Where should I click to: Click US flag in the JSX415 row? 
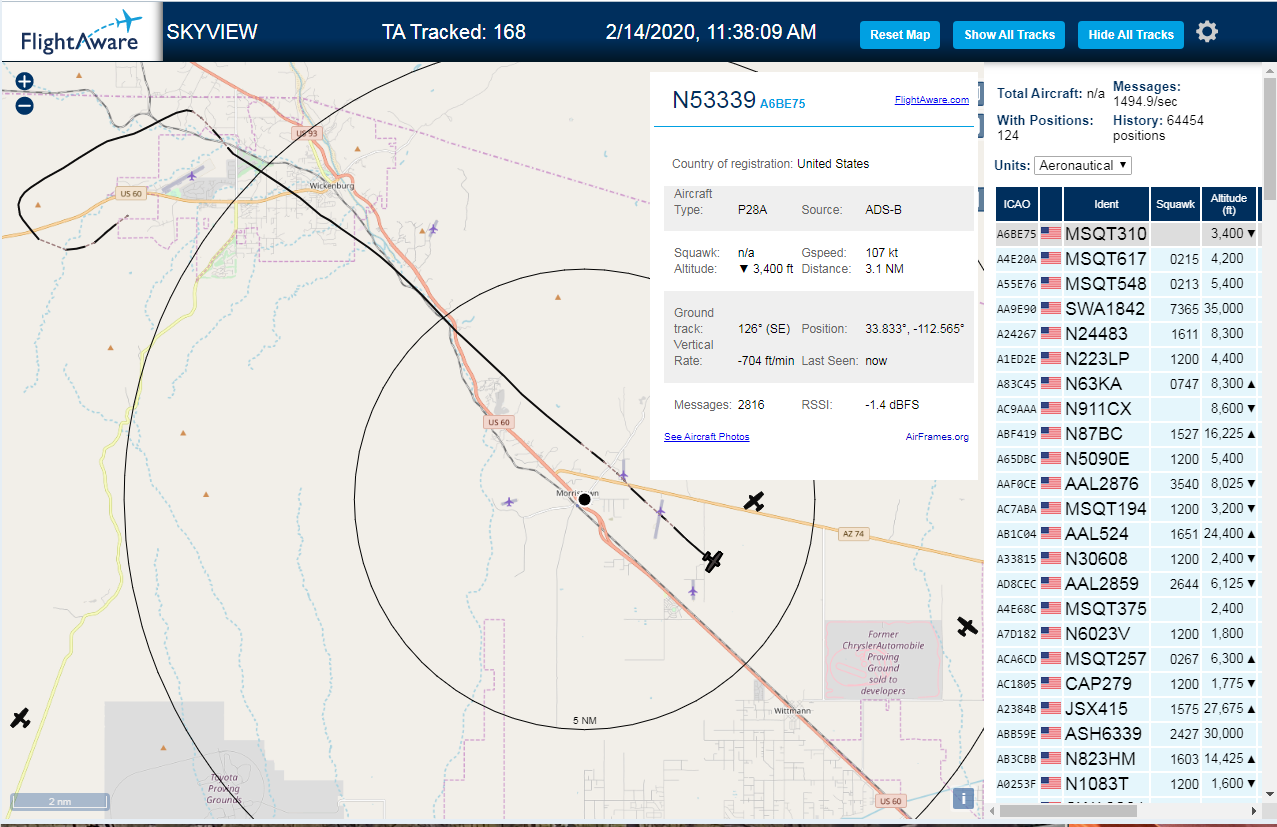pos(1050,709)
